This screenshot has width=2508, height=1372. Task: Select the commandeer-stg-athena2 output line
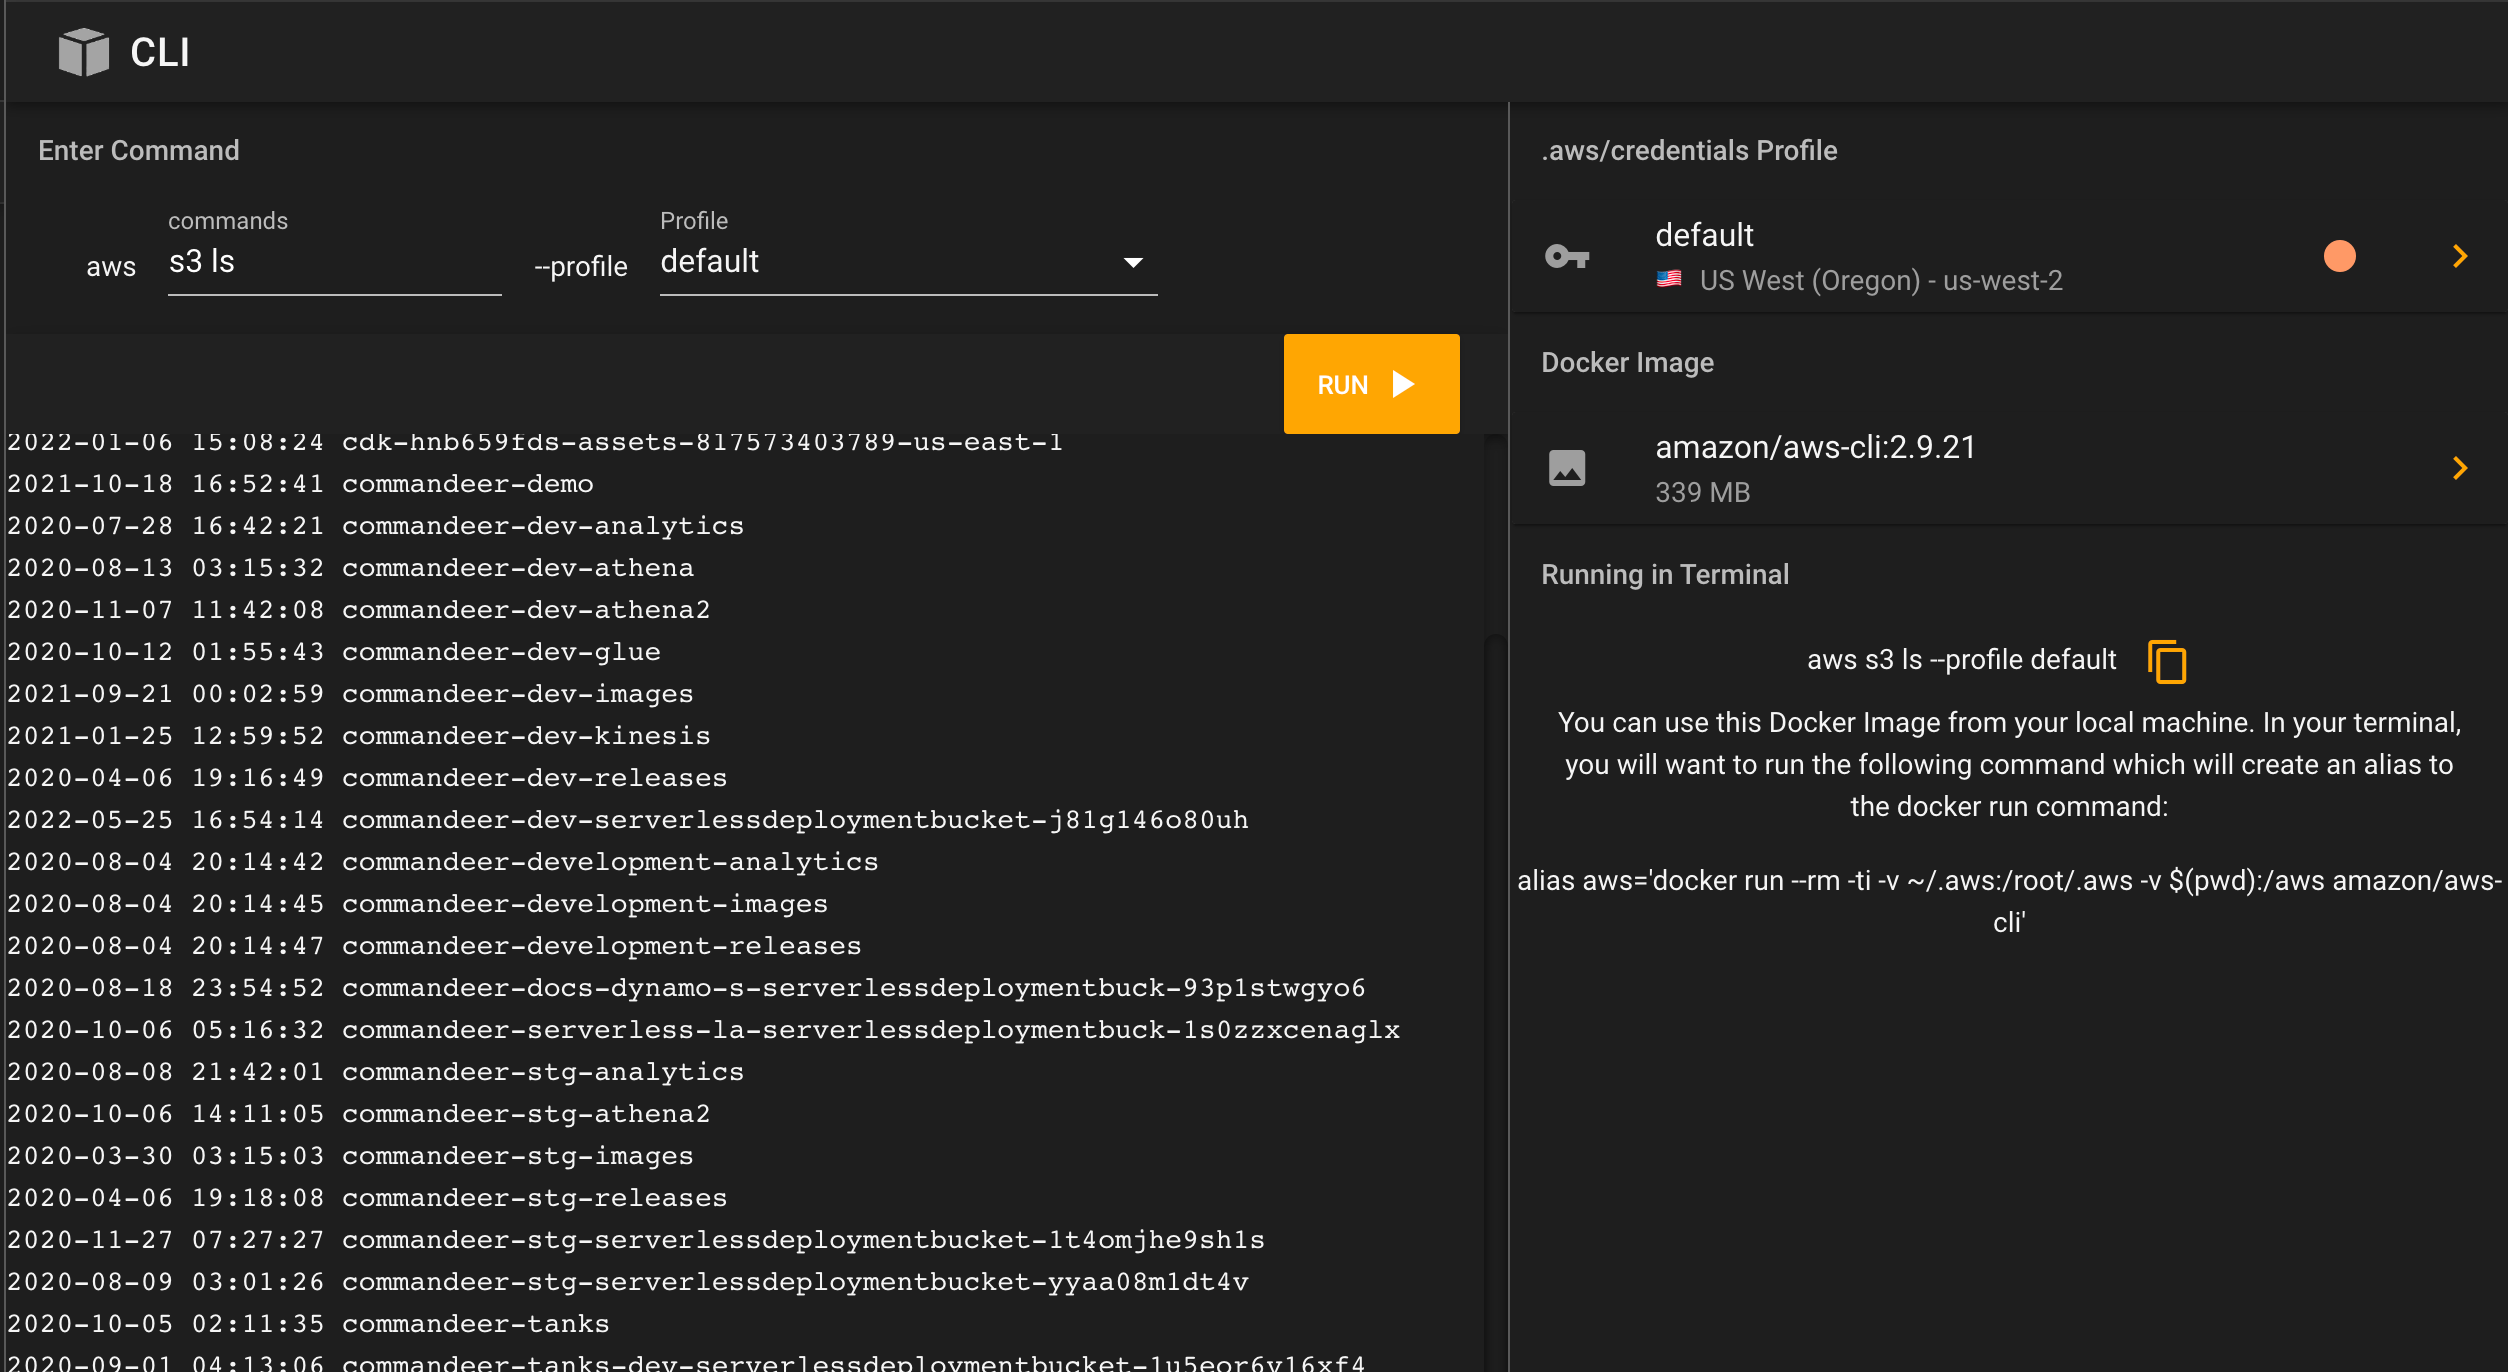(x=359, y=1114)
